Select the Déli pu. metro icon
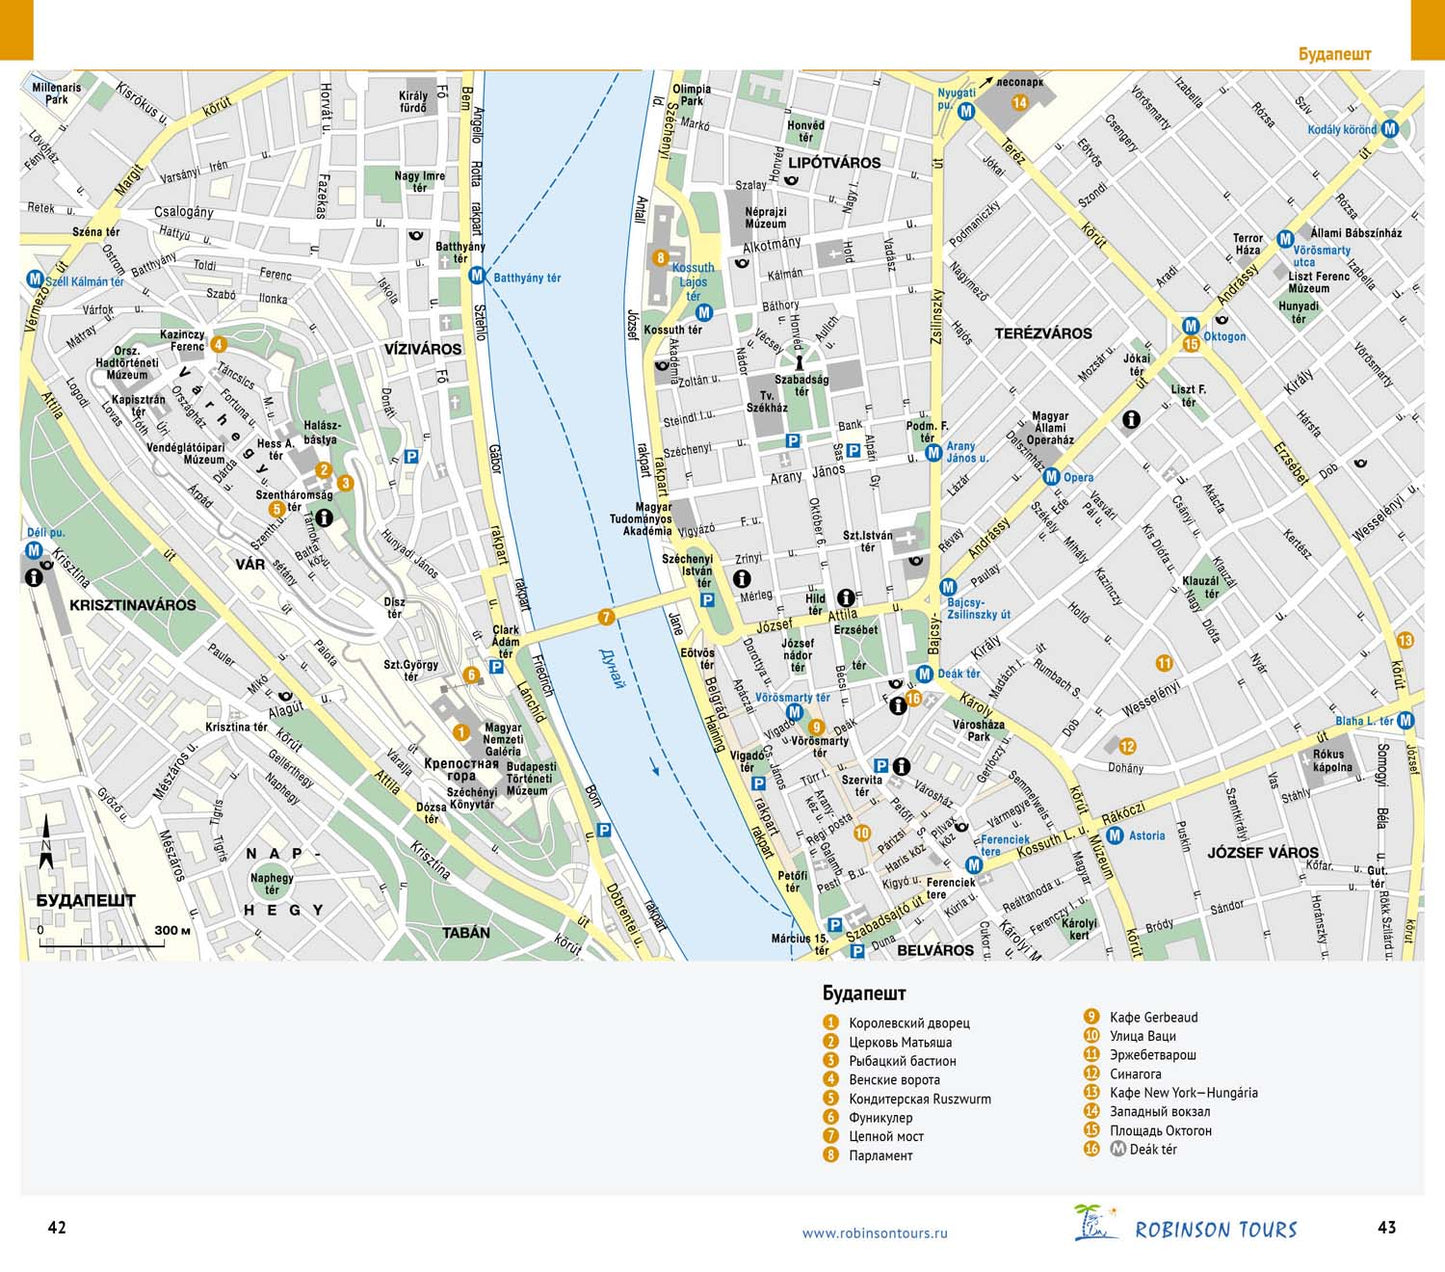1445x1272 pixels. pos(34,550)
